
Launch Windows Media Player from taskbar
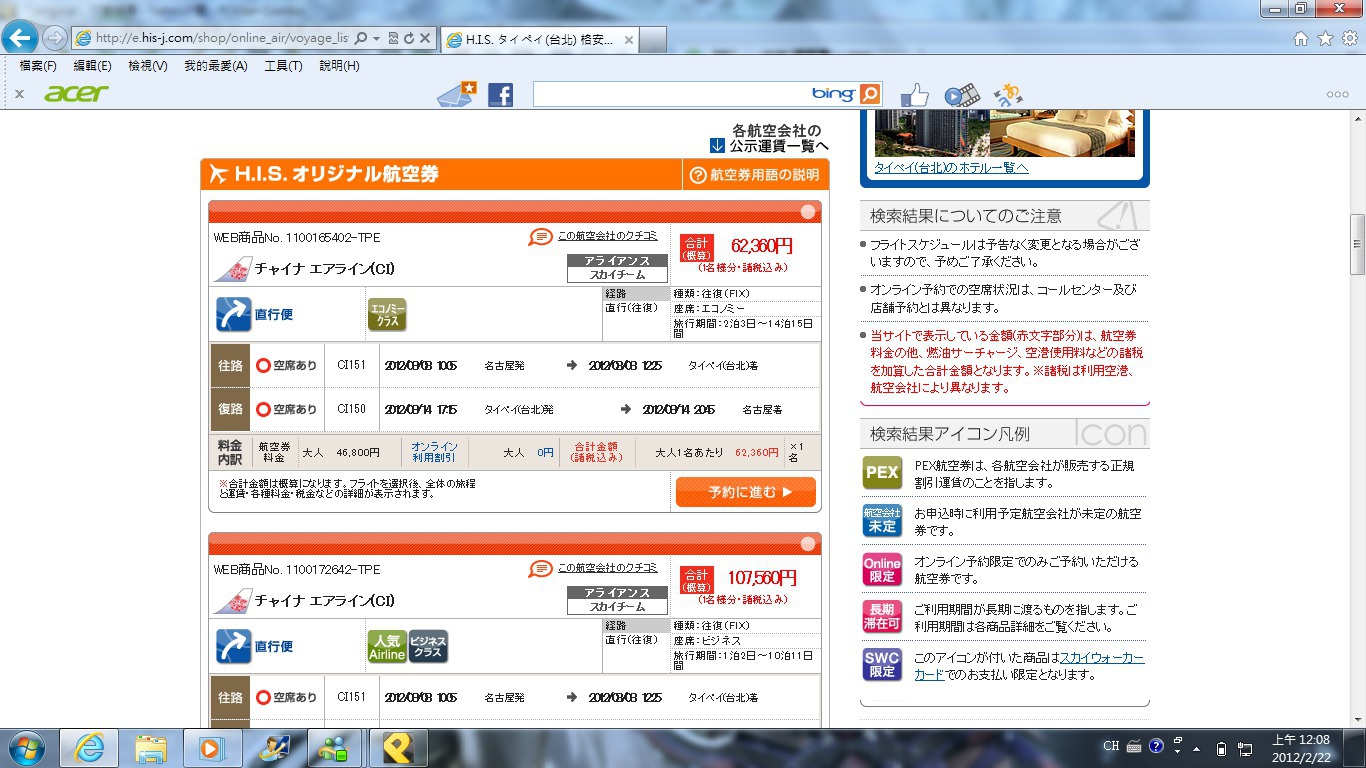tap(212, 748)
